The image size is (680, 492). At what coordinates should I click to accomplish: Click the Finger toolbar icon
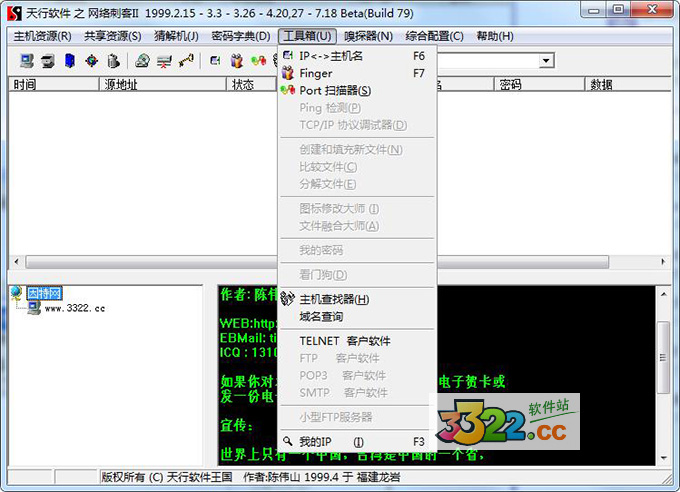click(236, 61)
